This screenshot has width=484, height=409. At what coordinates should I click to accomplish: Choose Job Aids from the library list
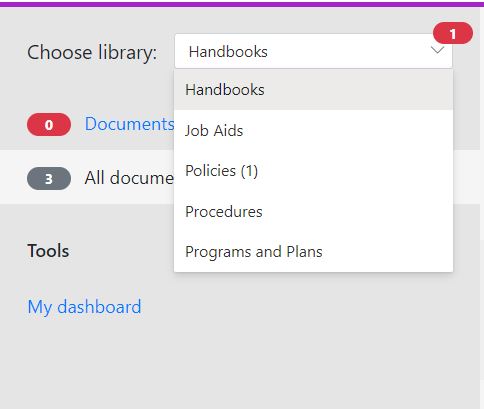tap(313, 130)
